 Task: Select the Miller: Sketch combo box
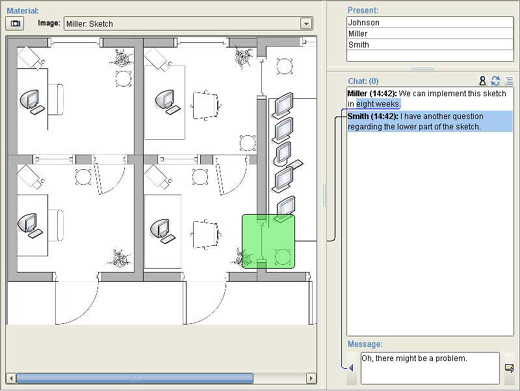click(x=188, y=24)
